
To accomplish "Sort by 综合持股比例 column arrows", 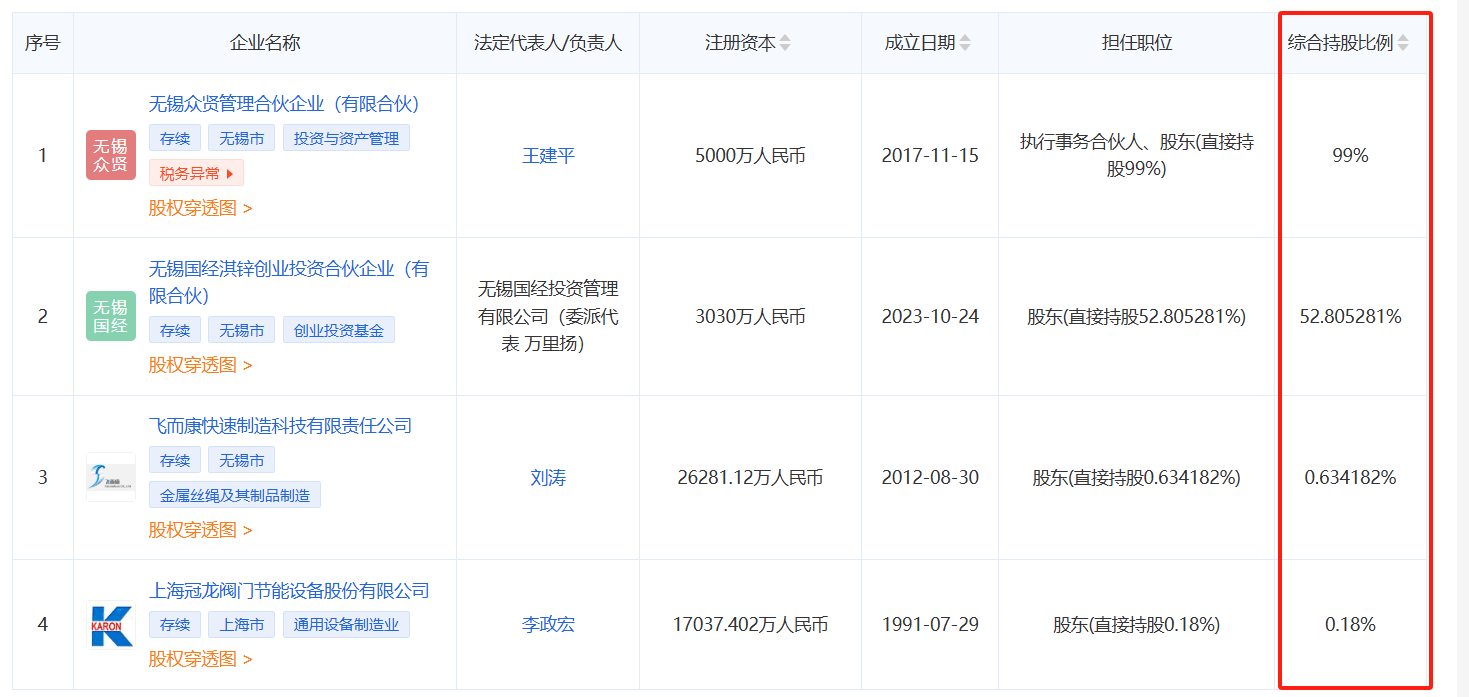I will [1403, 43].
